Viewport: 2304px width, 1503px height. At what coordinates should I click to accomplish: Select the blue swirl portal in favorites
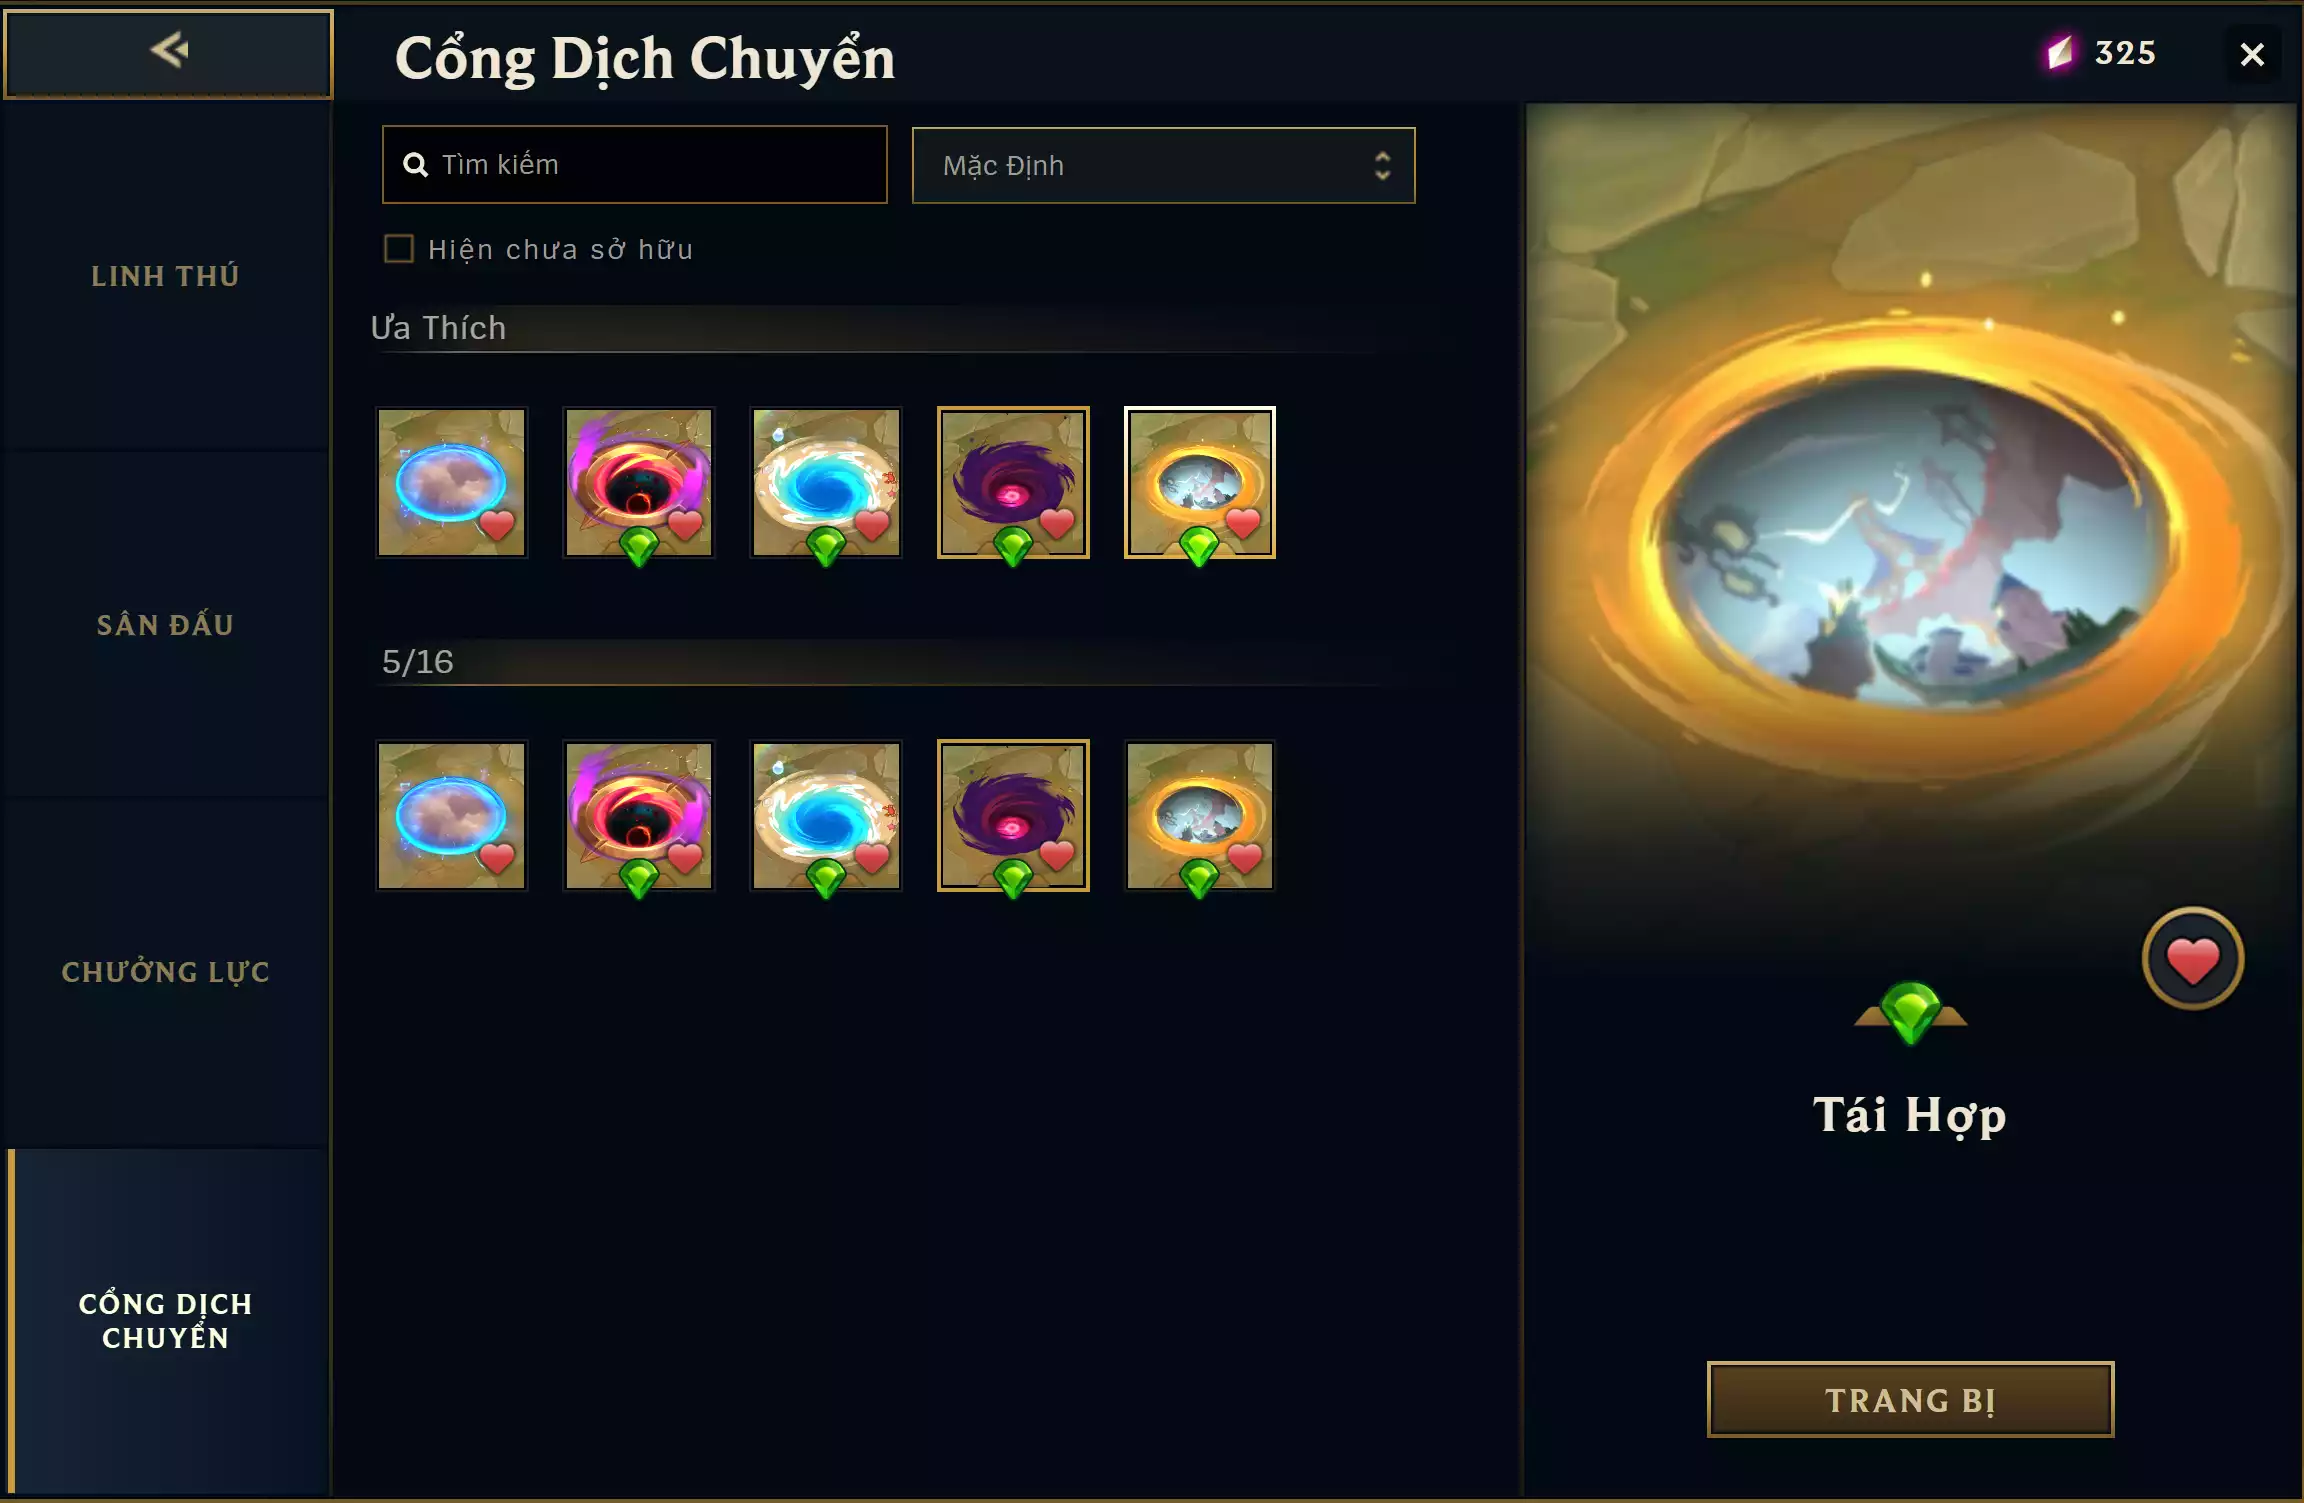pyautogui.click(x=826, y=483)
